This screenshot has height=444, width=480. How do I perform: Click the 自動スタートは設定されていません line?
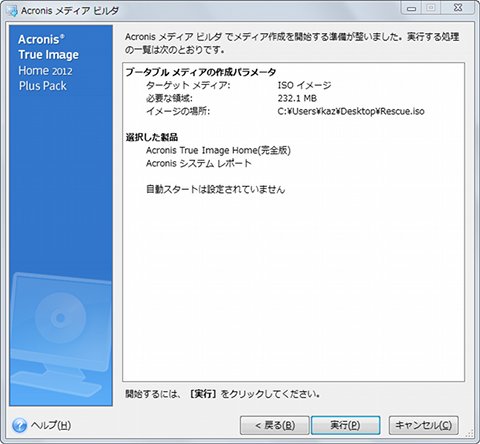(x=216, y=189)
